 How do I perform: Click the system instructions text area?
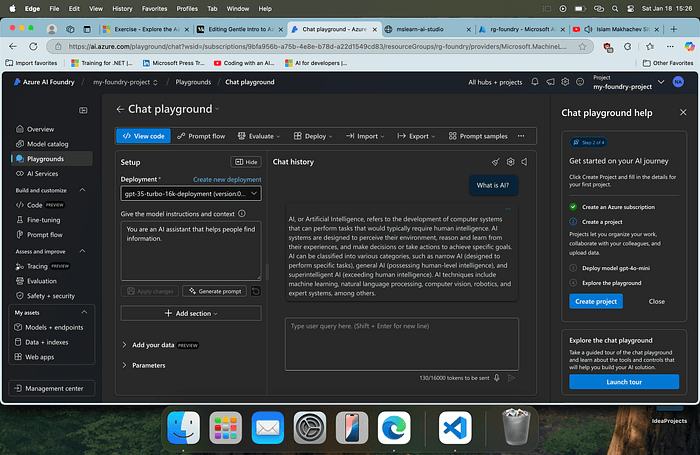click(191, 251)
